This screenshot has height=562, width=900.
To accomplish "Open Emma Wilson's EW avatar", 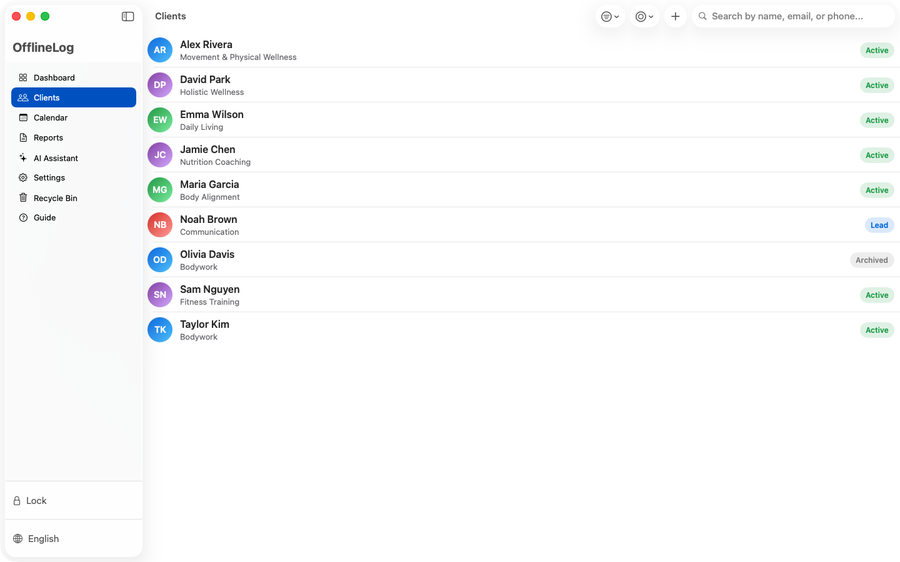I will (x=160, y=120).
